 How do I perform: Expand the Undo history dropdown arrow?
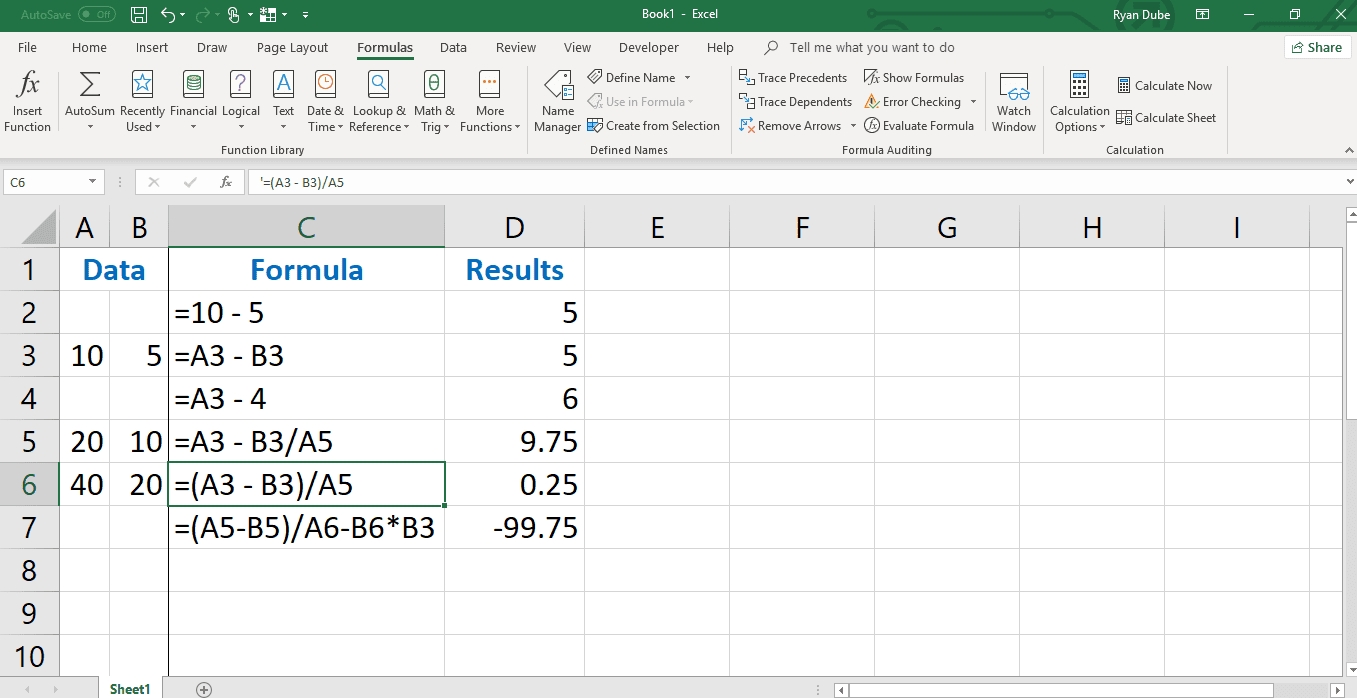click(183, 15)
